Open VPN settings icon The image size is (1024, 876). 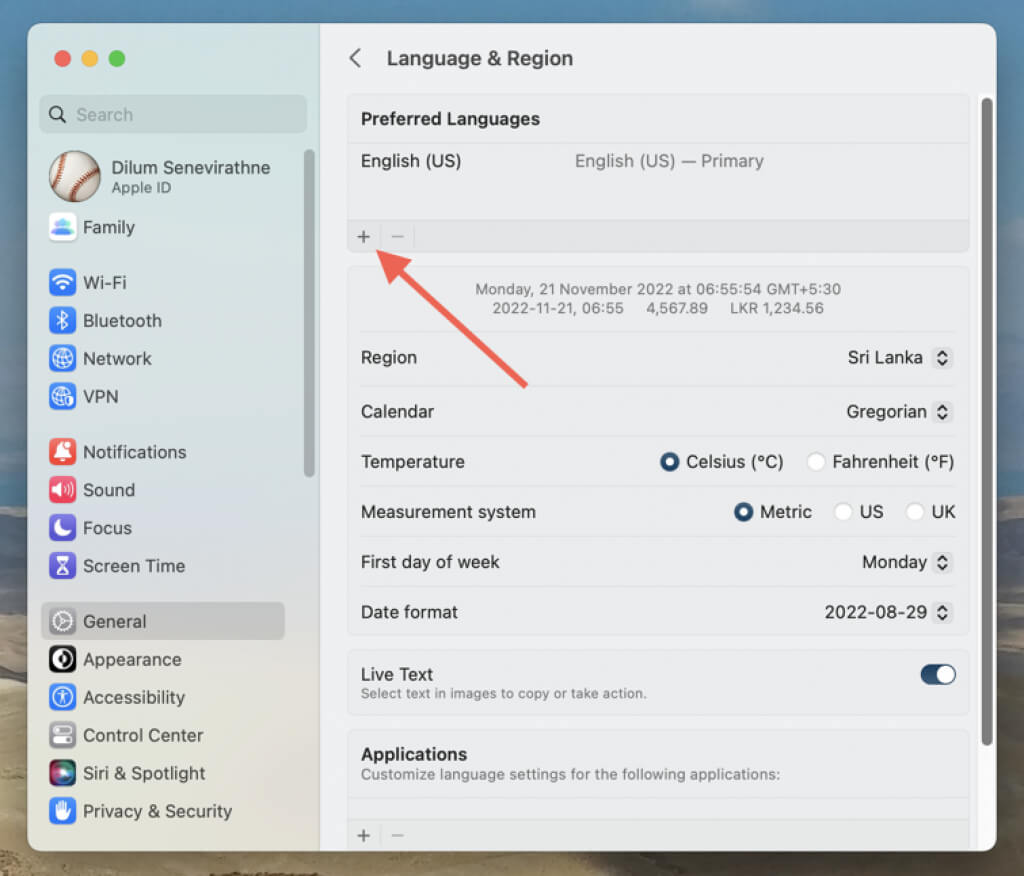[x=63, y=396]
